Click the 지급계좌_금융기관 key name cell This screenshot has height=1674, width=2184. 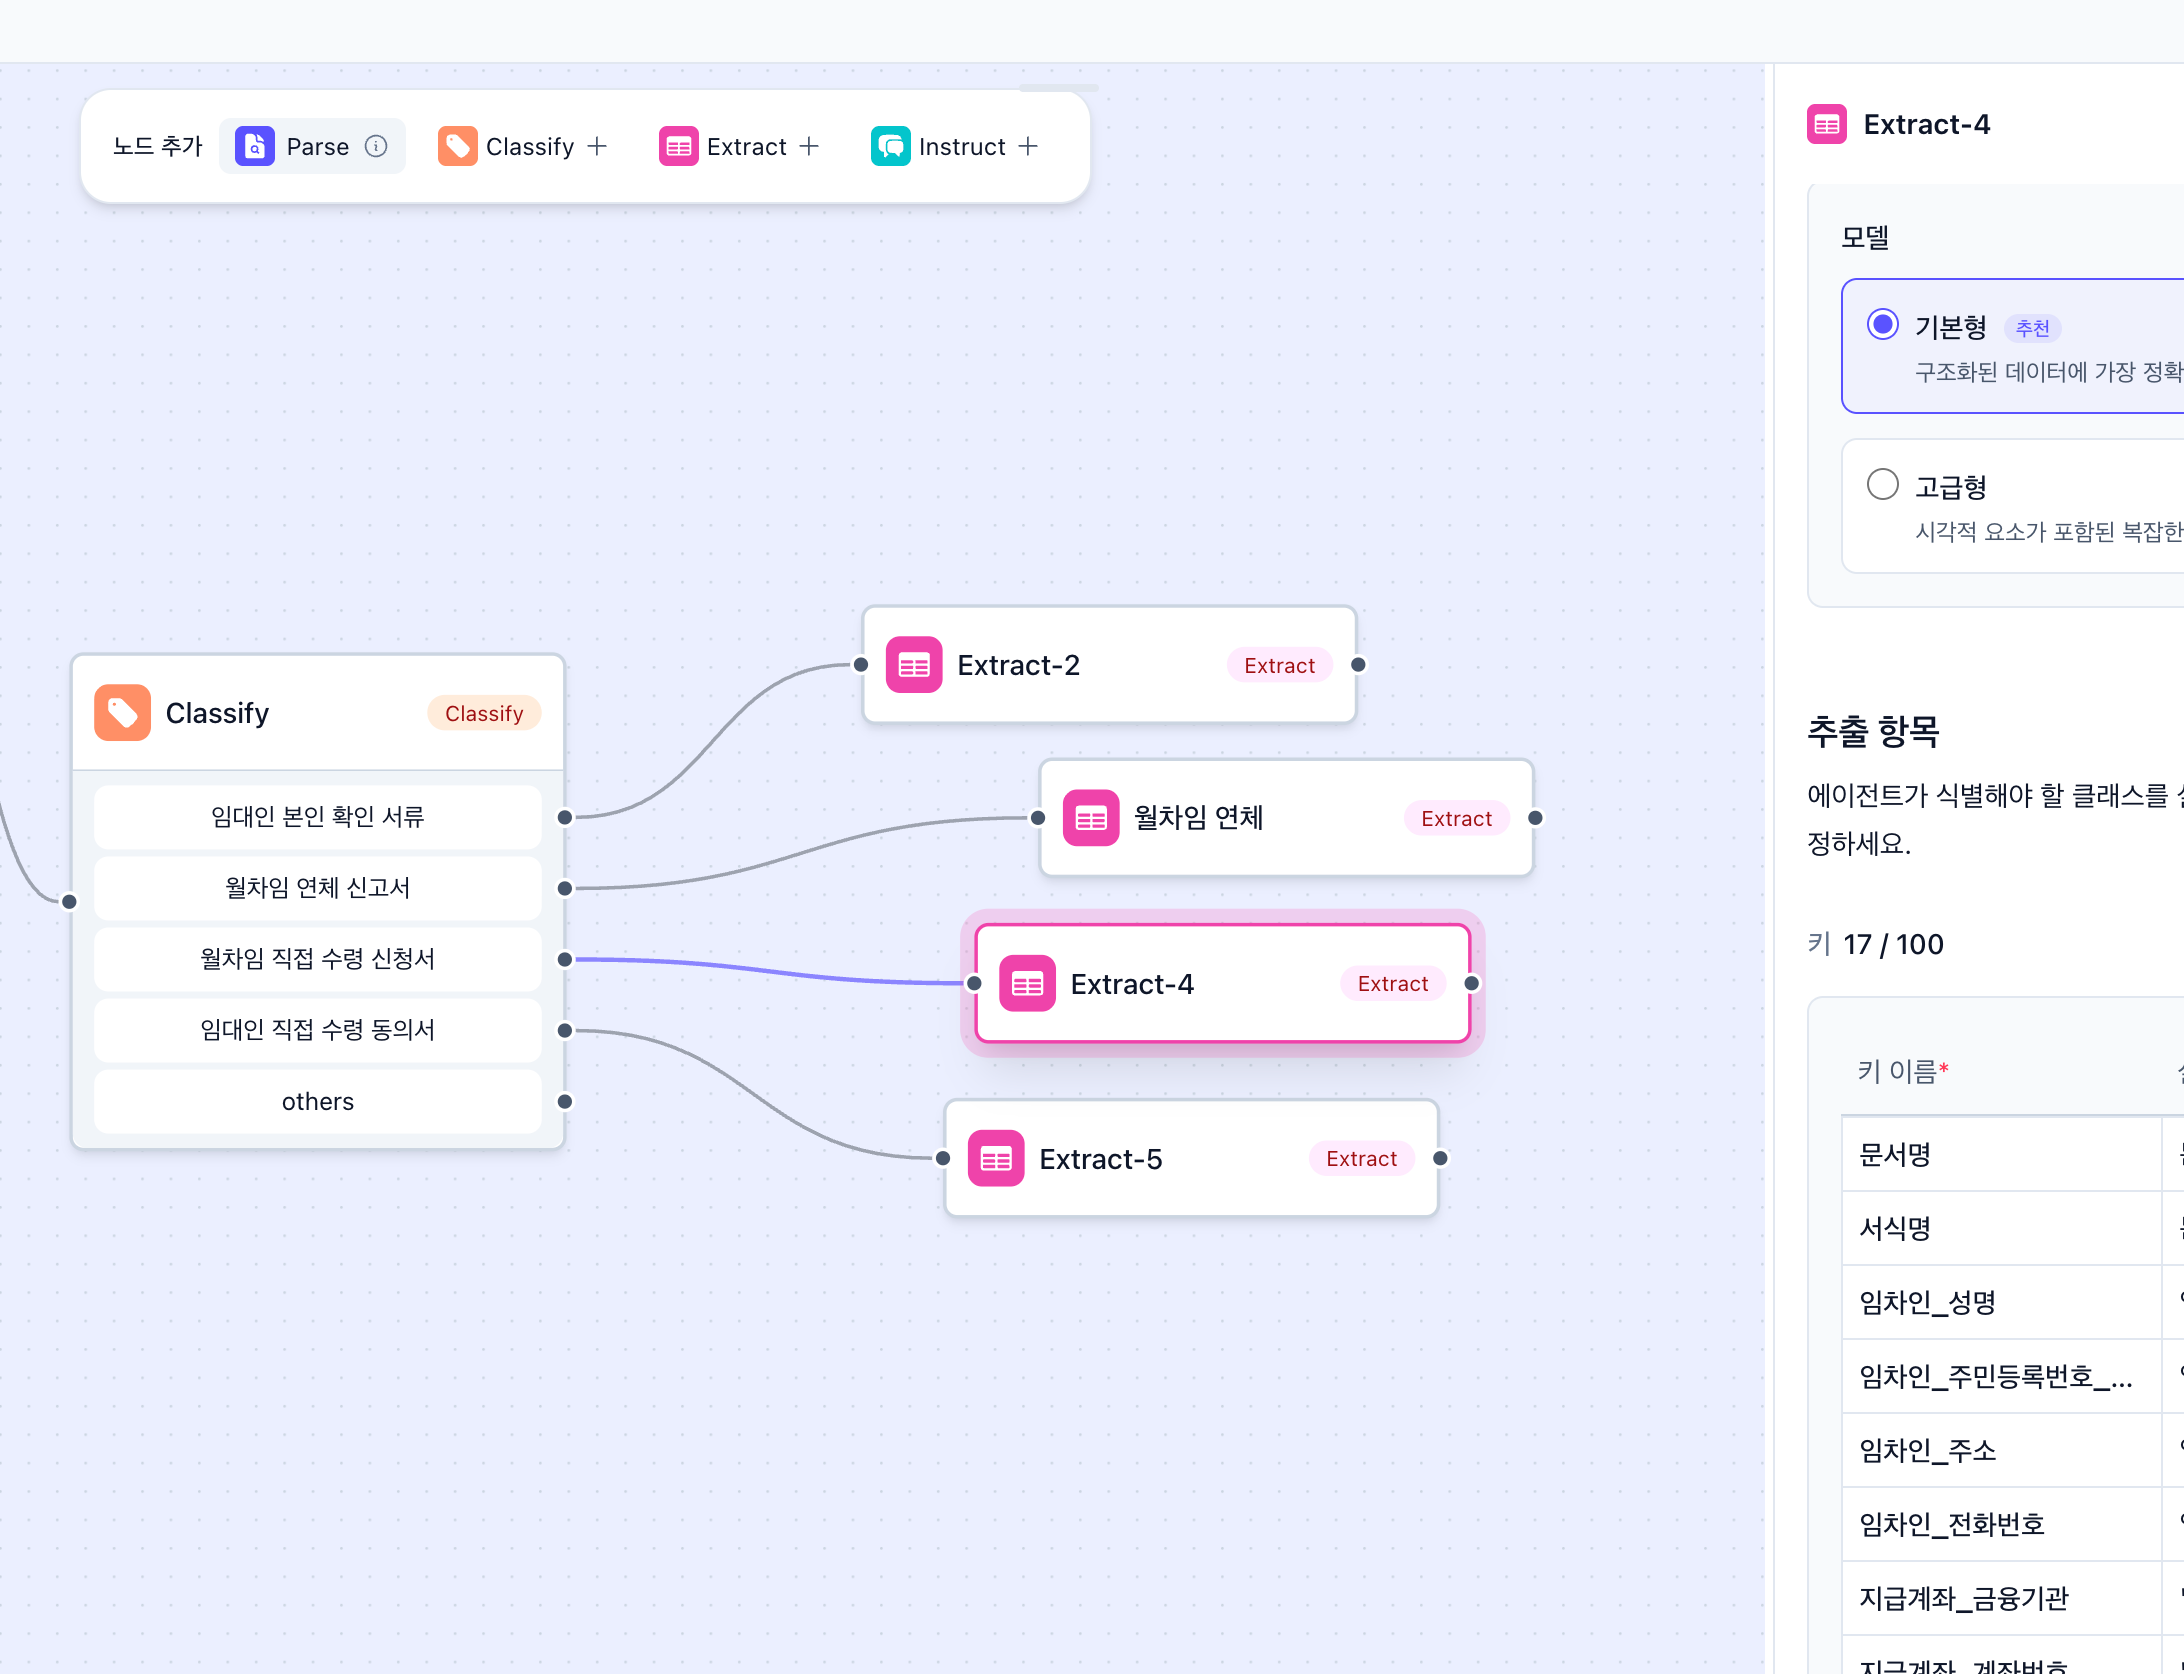point(2001,1599)
